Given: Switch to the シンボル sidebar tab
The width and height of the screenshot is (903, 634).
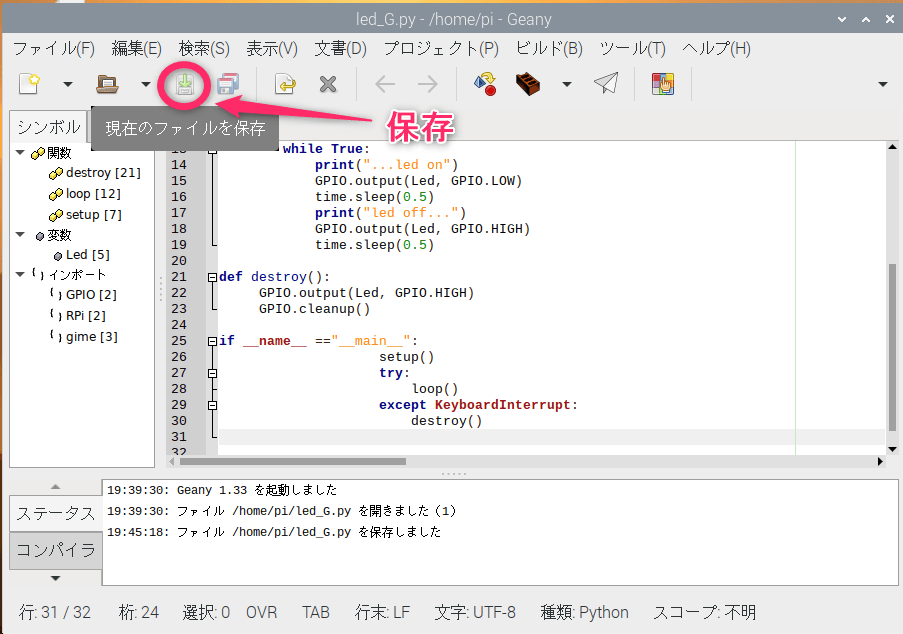Looking at the screenshot, I should tap(48, 127).
